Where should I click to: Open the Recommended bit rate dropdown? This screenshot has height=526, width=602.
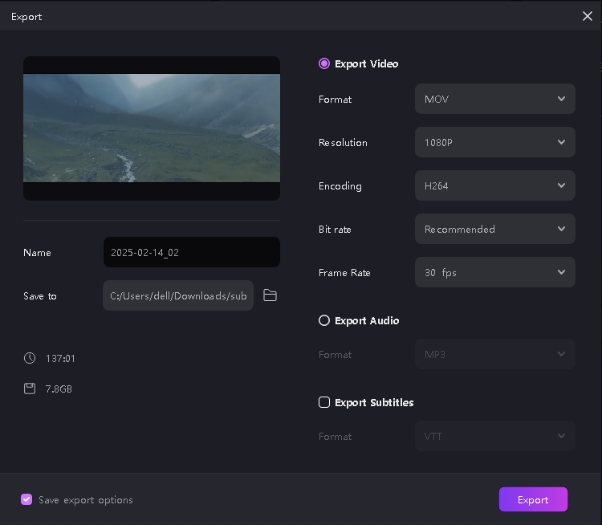click(x=495, y=229)
